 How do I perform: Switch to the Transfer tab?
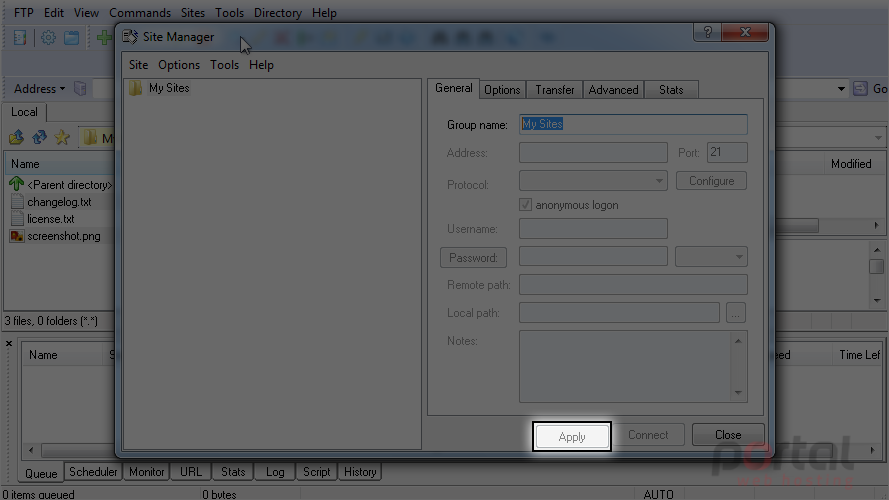tap(554, 90)
